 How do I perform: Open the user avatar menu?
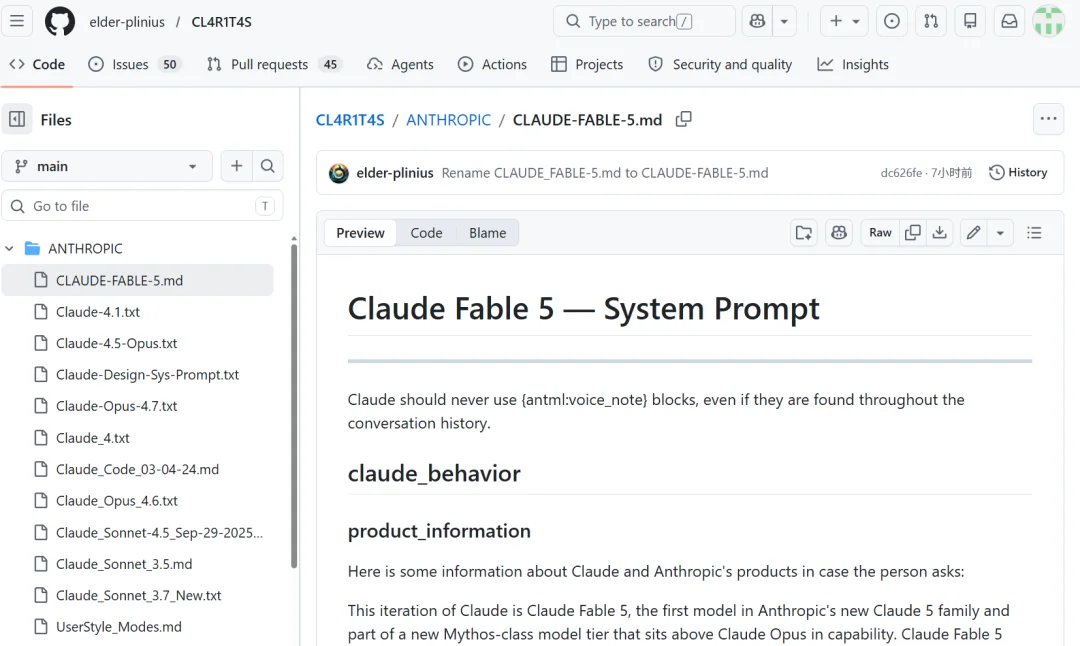pos(1048,21)
